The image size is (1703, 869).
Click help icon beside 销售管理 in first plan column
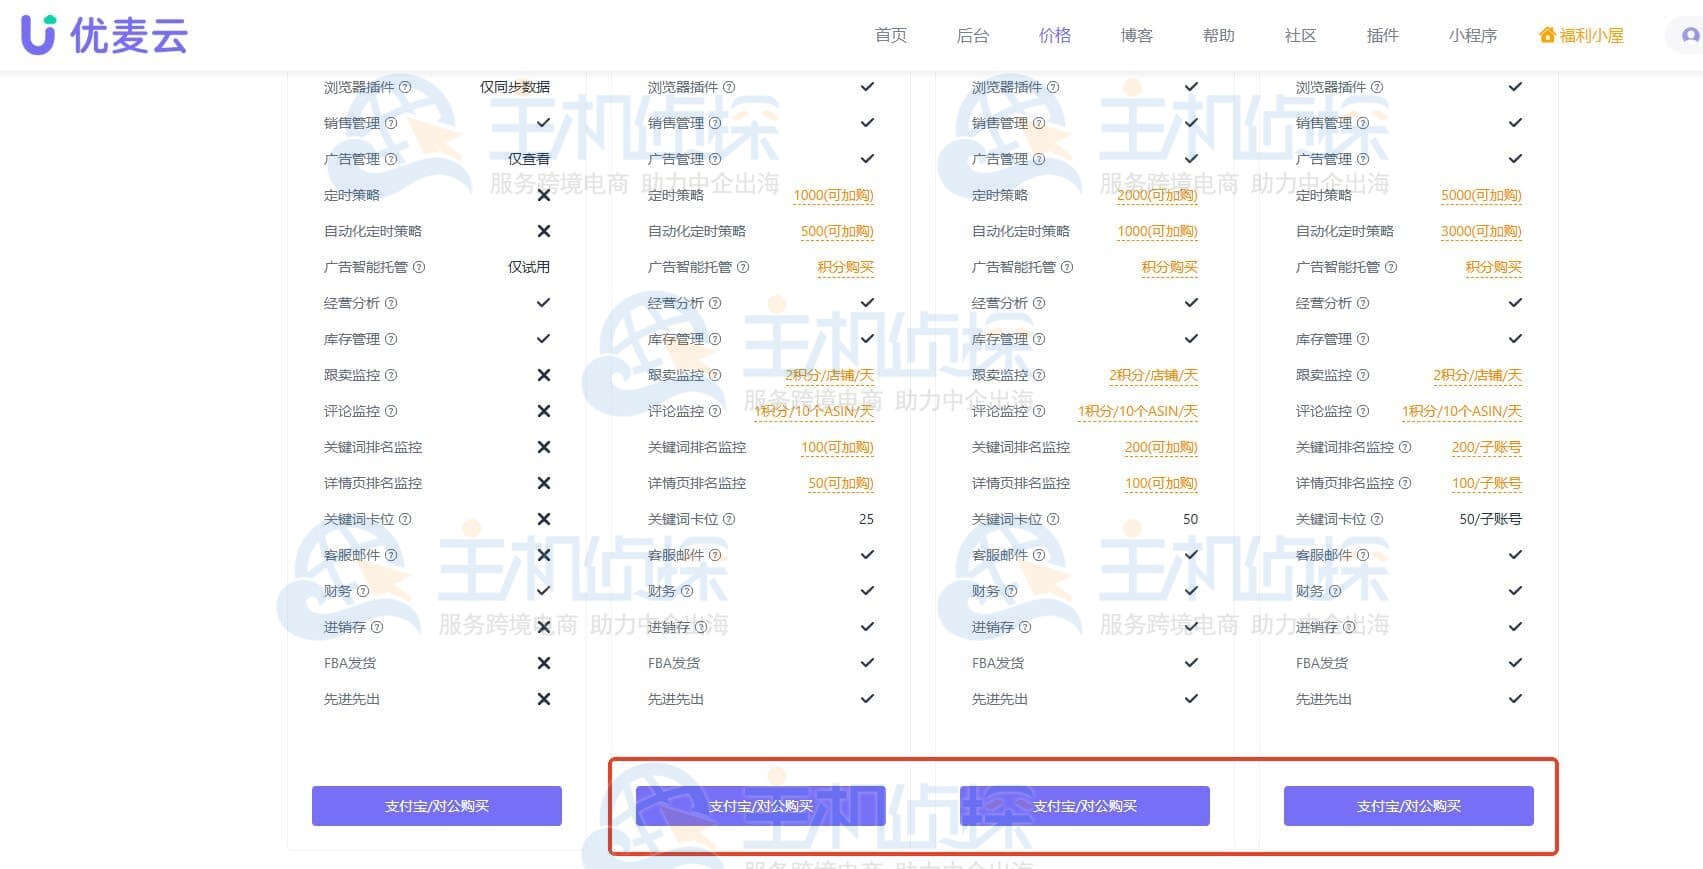click(x=391, y=123)
